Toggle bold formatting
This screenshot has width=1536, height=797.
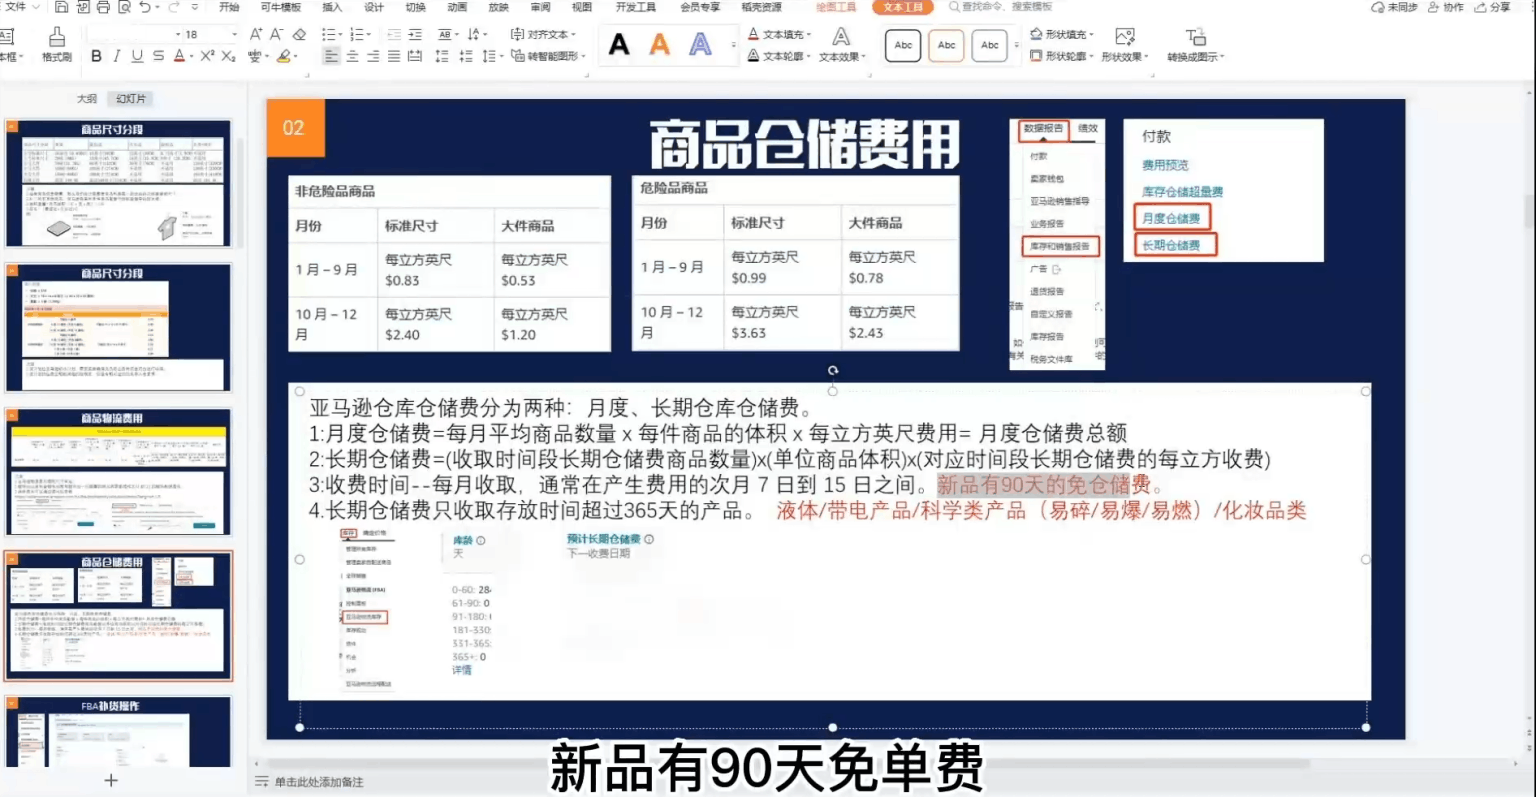click(x=96, y=56)
